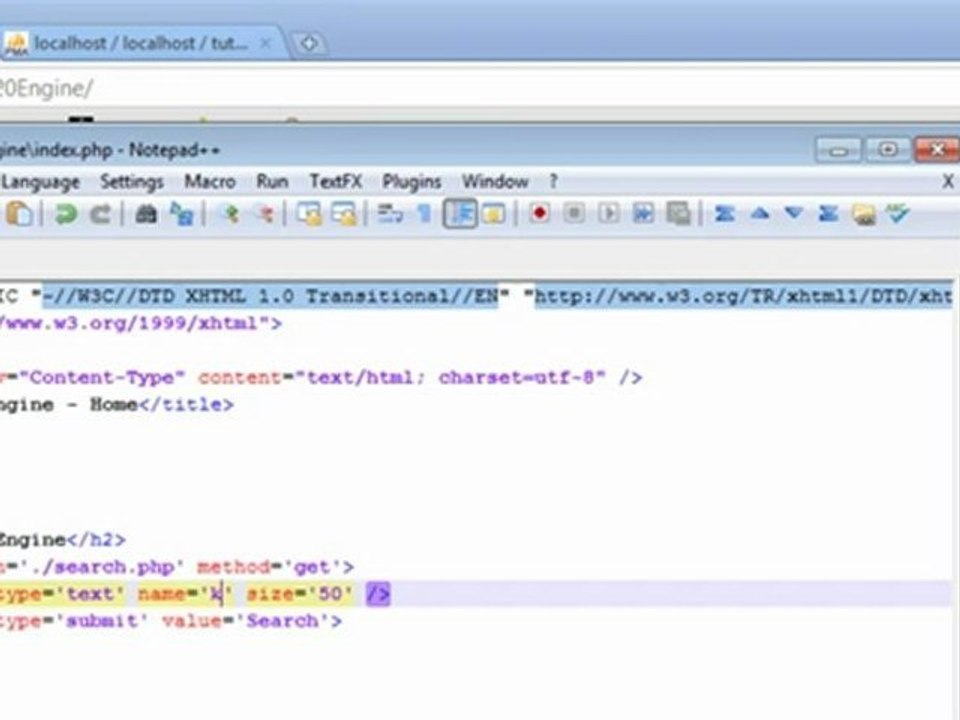
Task: Undo the last edit with the green arrow
Action: [66, 214]
